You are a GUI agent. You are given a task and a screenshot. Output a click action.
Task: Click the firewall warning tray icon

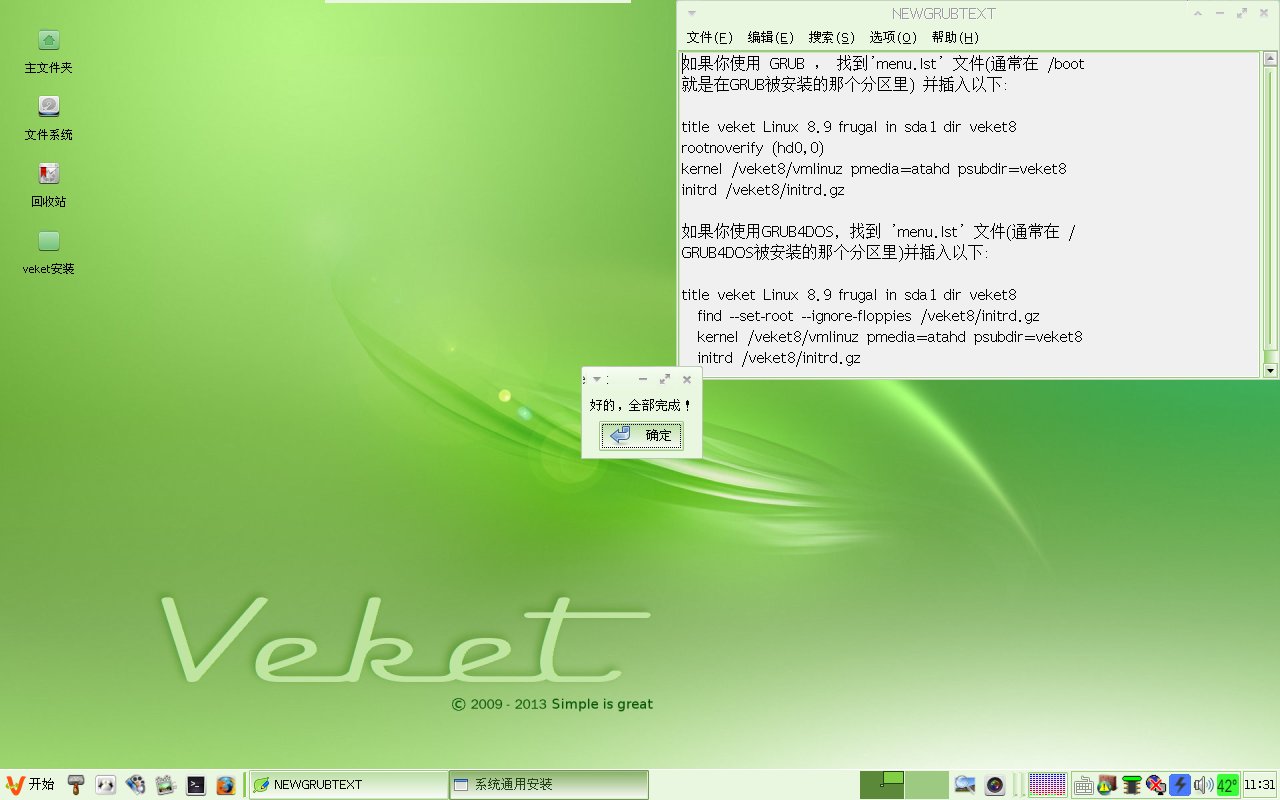tap(1107, 785)
